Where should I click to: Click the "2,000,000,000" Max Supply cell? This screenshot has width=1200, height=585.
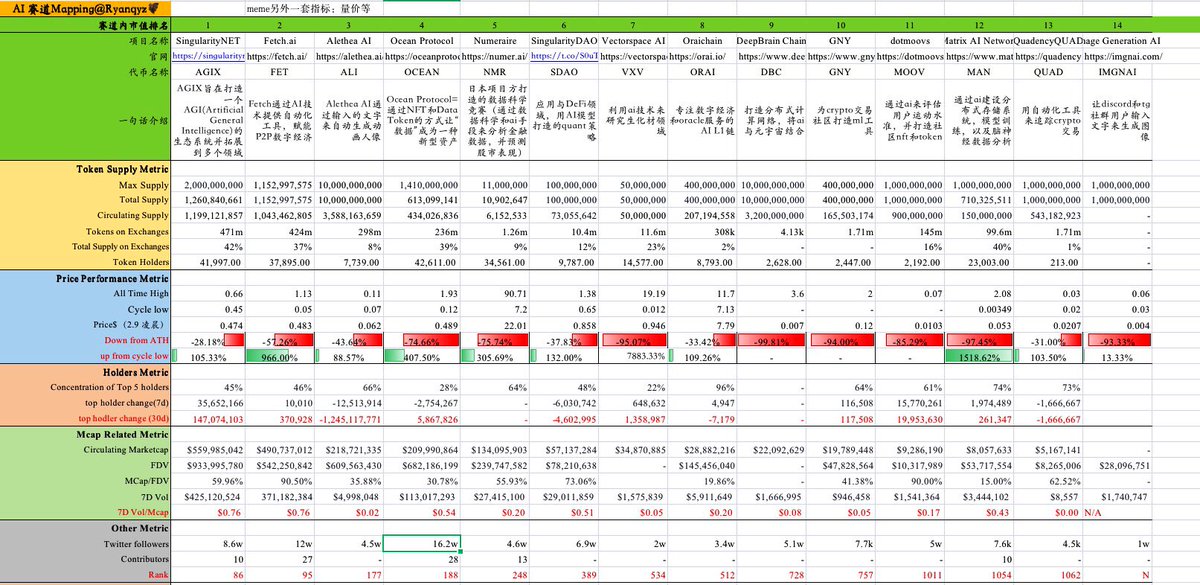tap(208, 185)
